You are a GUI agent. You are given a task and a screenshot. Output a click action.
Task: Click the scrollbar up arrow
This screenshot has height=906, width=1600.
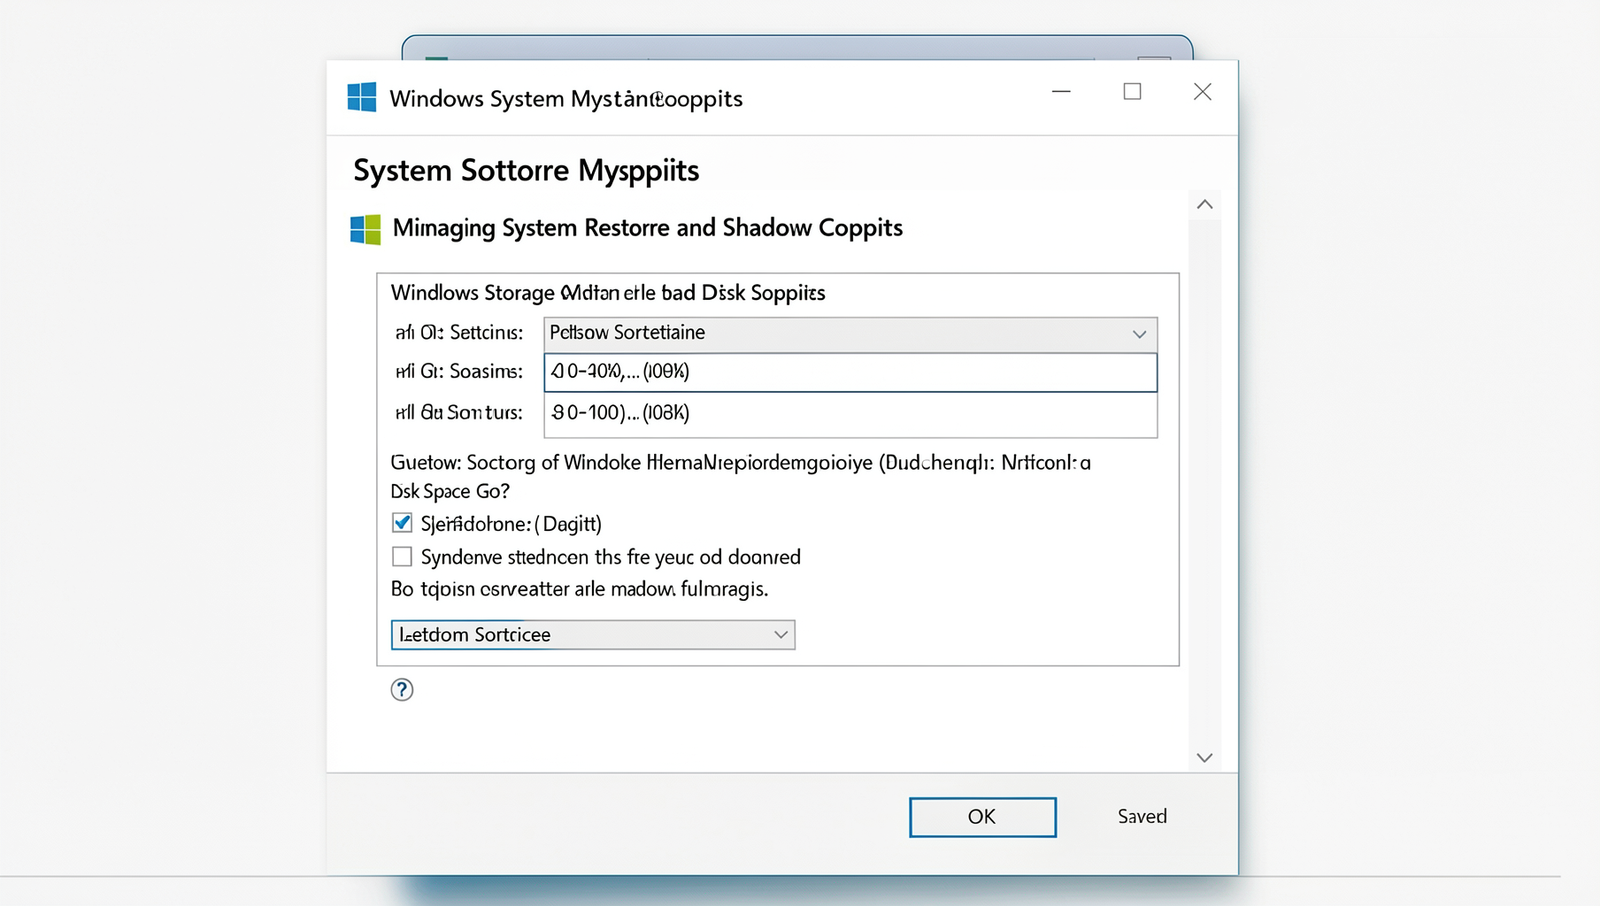tap(1205, 204)
